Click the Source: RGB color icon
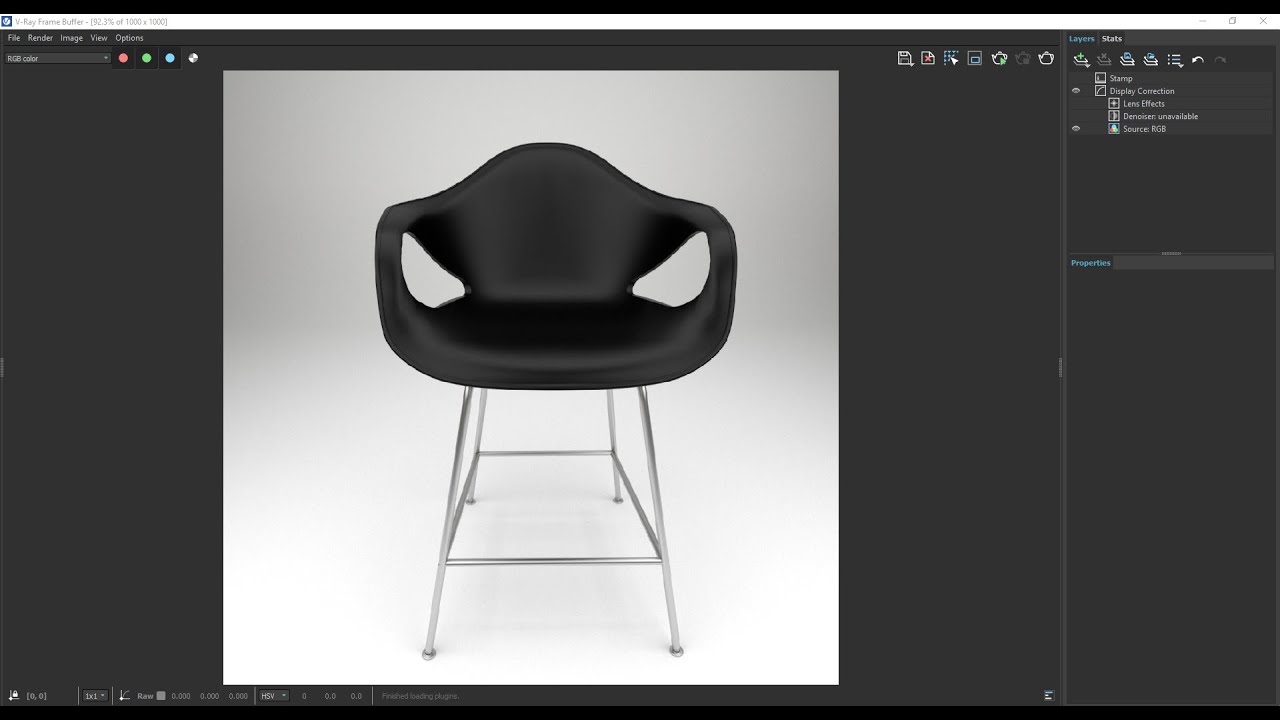 (1114, 129)
